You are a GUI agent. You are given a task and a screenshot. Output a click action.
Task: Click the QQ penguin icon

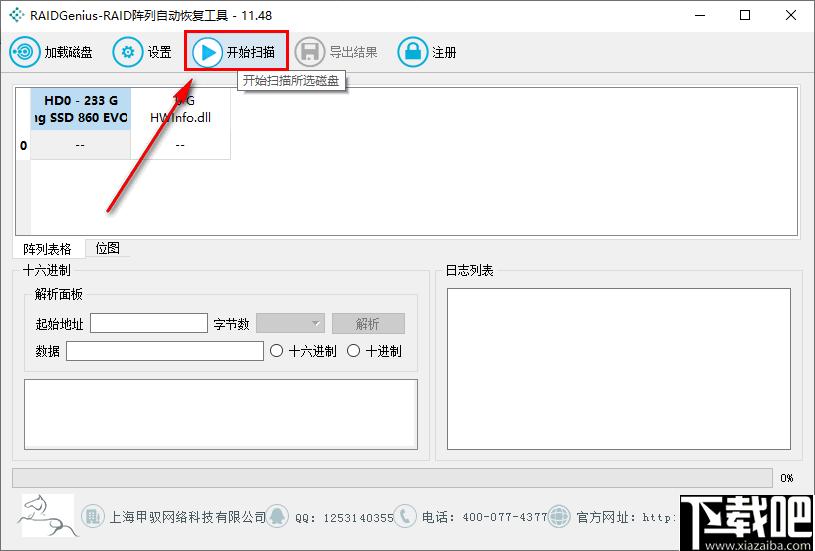tap(279, 516)
